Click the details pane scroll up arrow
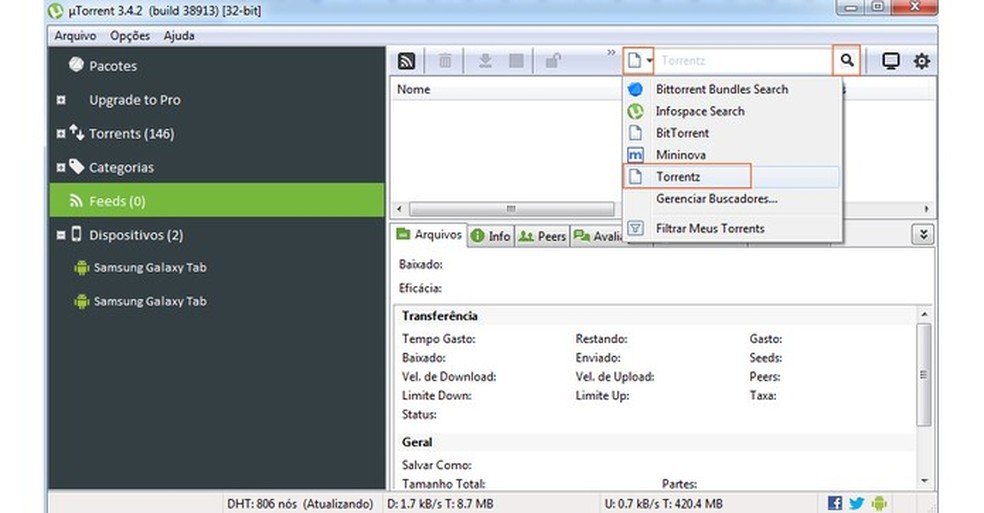The height and width of the screenshot is (513, 984). pos(924,314)
